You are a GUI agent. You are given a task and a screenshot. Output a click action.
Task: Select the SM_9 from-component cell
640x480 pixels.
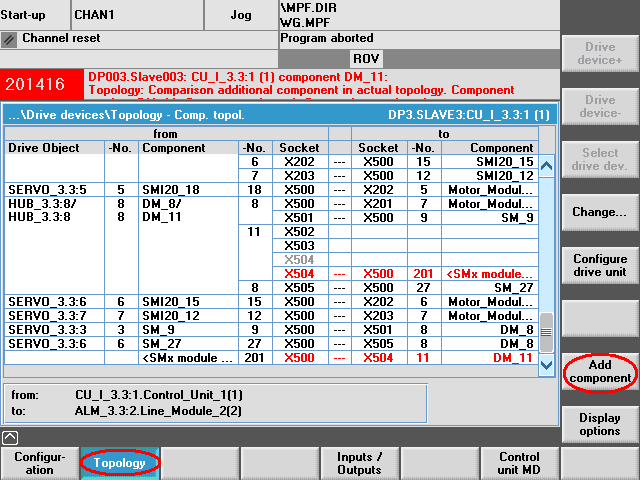point(188,330)
